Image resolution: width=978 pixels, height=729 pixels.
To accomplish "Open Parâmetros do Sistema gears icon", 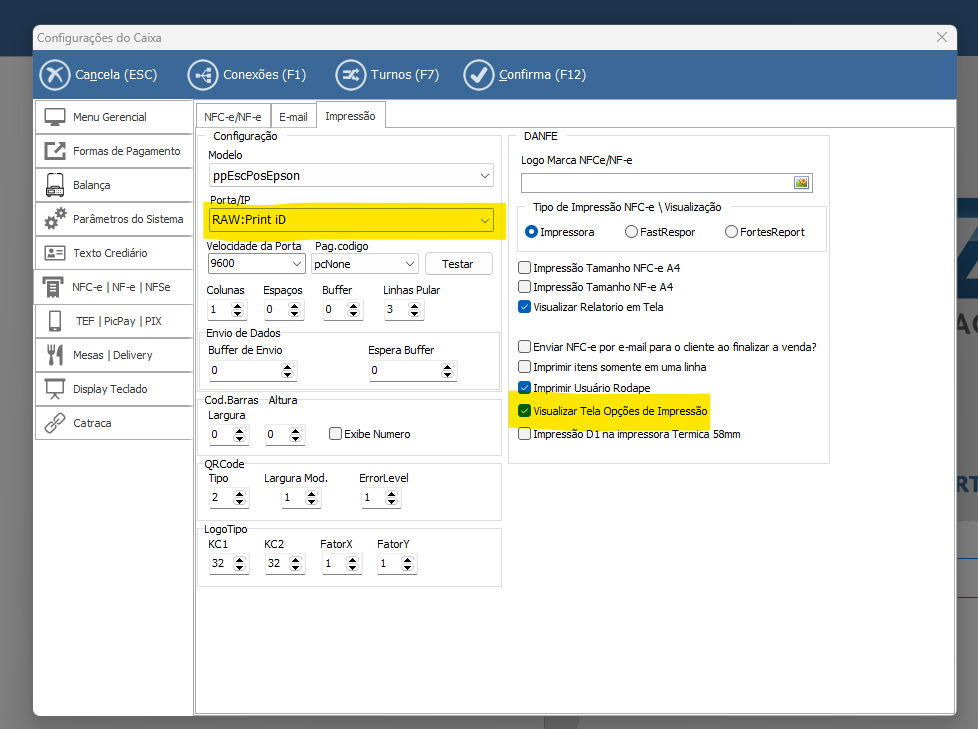I will (x=55, y=219).
